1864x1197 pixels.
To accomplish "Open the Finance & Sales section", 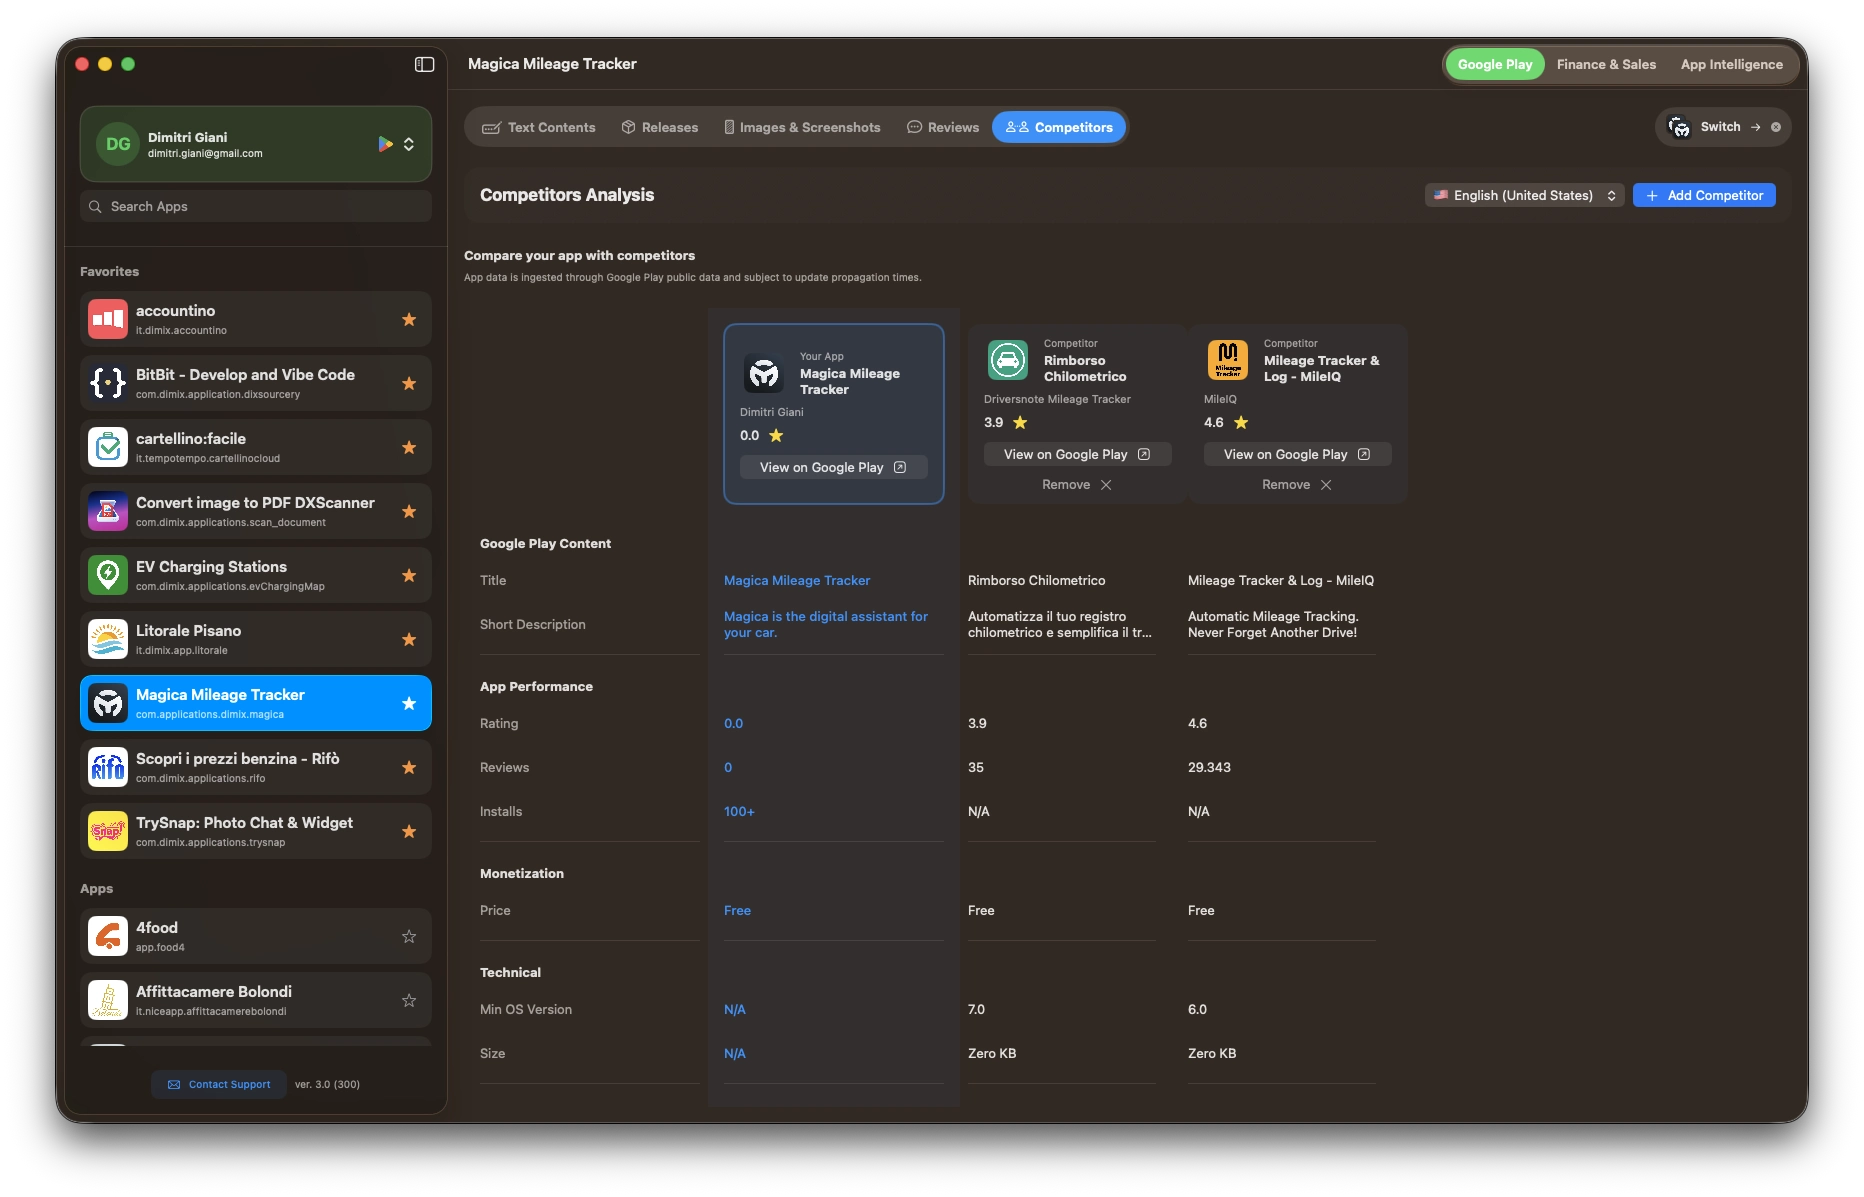I will click(x=1606, y=65).
